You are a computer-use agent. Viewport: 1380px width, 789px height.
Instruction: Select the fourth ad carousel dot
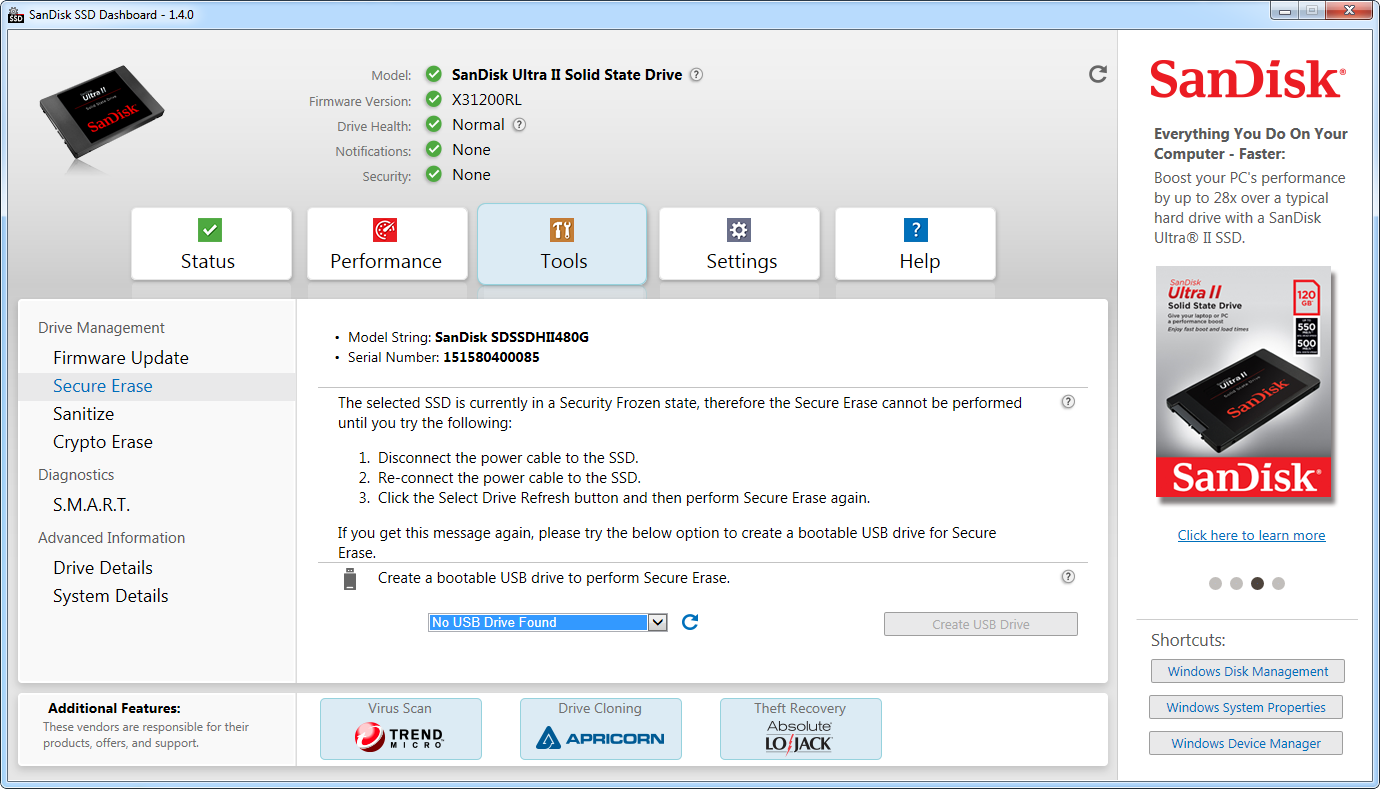(1278, 583)
